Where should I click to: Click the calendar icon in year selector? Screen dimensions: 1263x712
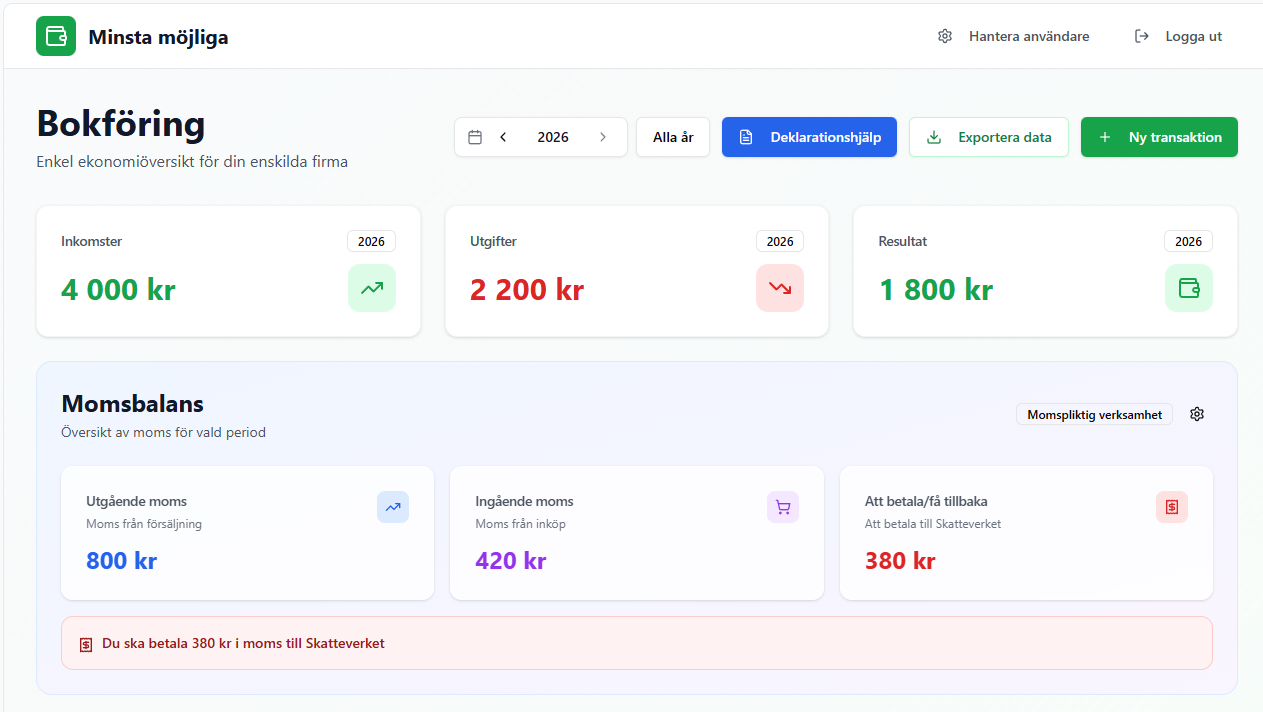click(x=475, y=137)
